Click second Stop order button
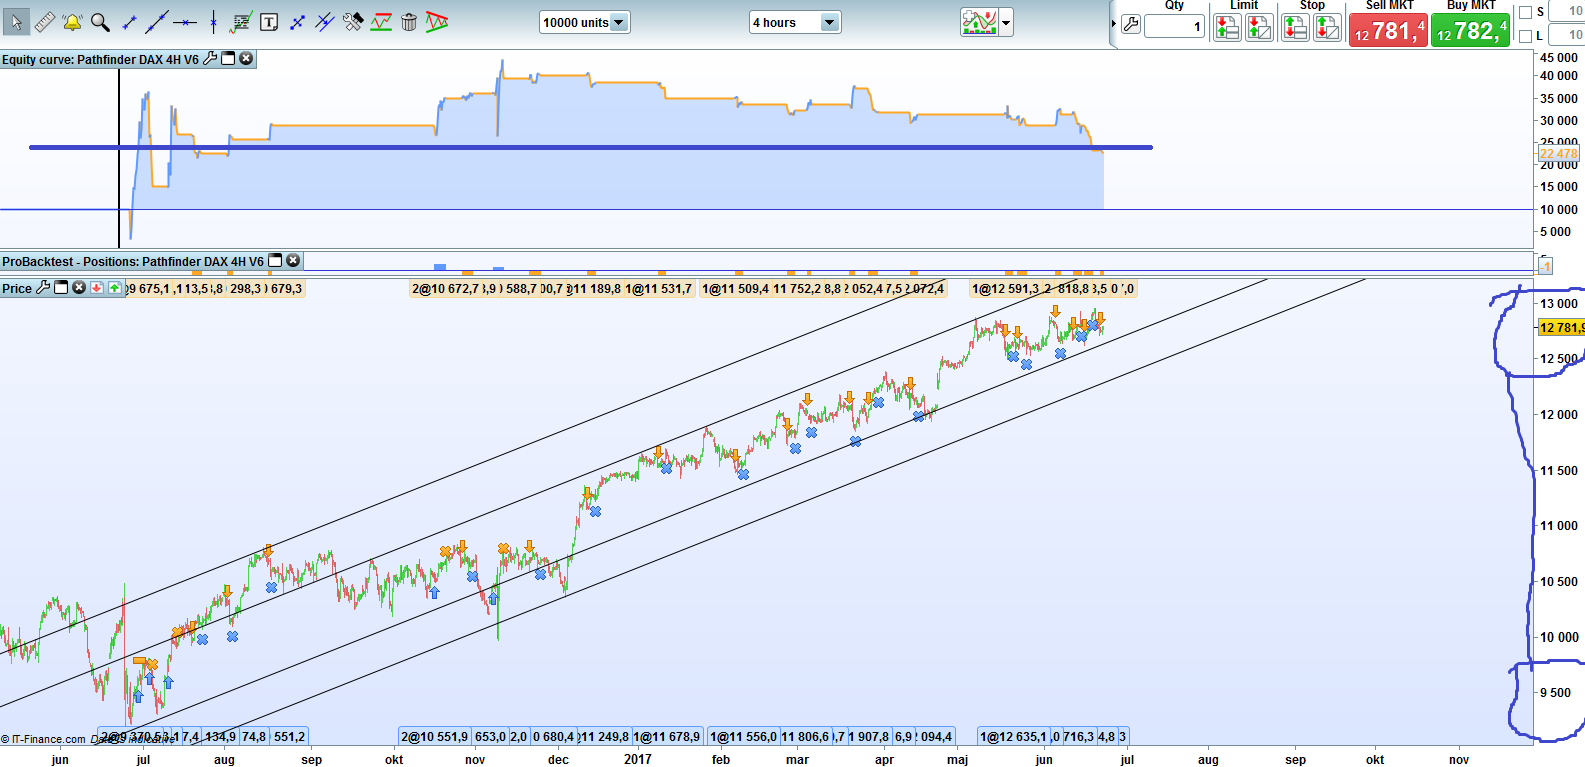Viewport: 1585px width, 767px height. [x=1327, y=27]
